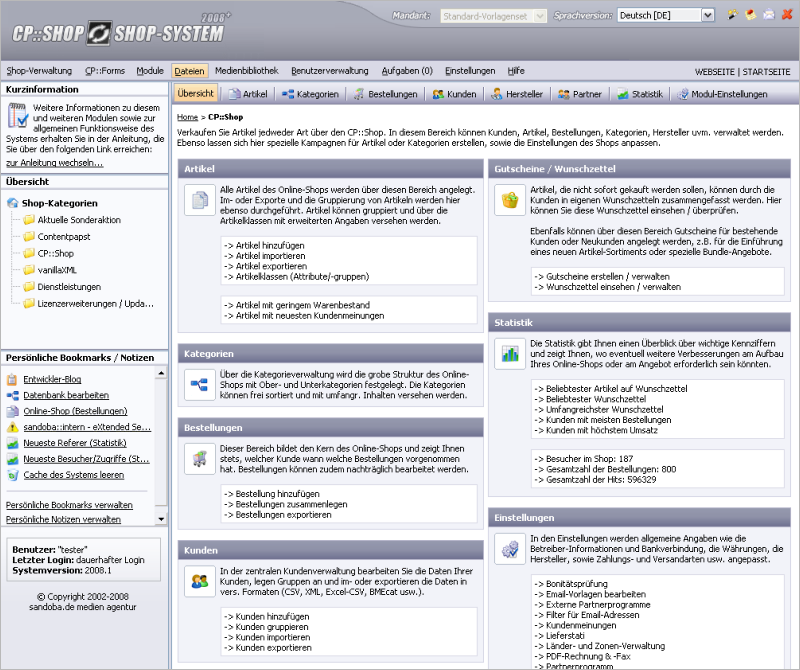Click the person icon on the Hersteller tab
This screenshot has width=800, height=670.
496,94
